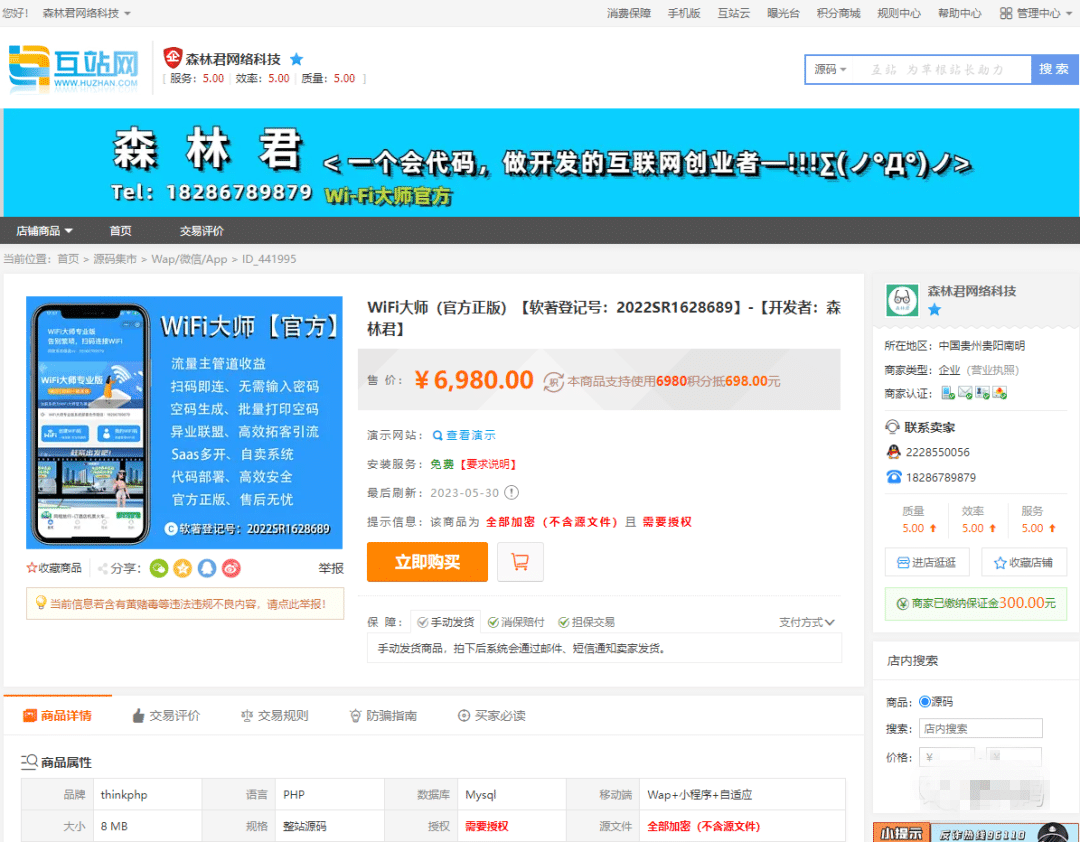Share via green WeChat icon

click(x=159, y=568)
